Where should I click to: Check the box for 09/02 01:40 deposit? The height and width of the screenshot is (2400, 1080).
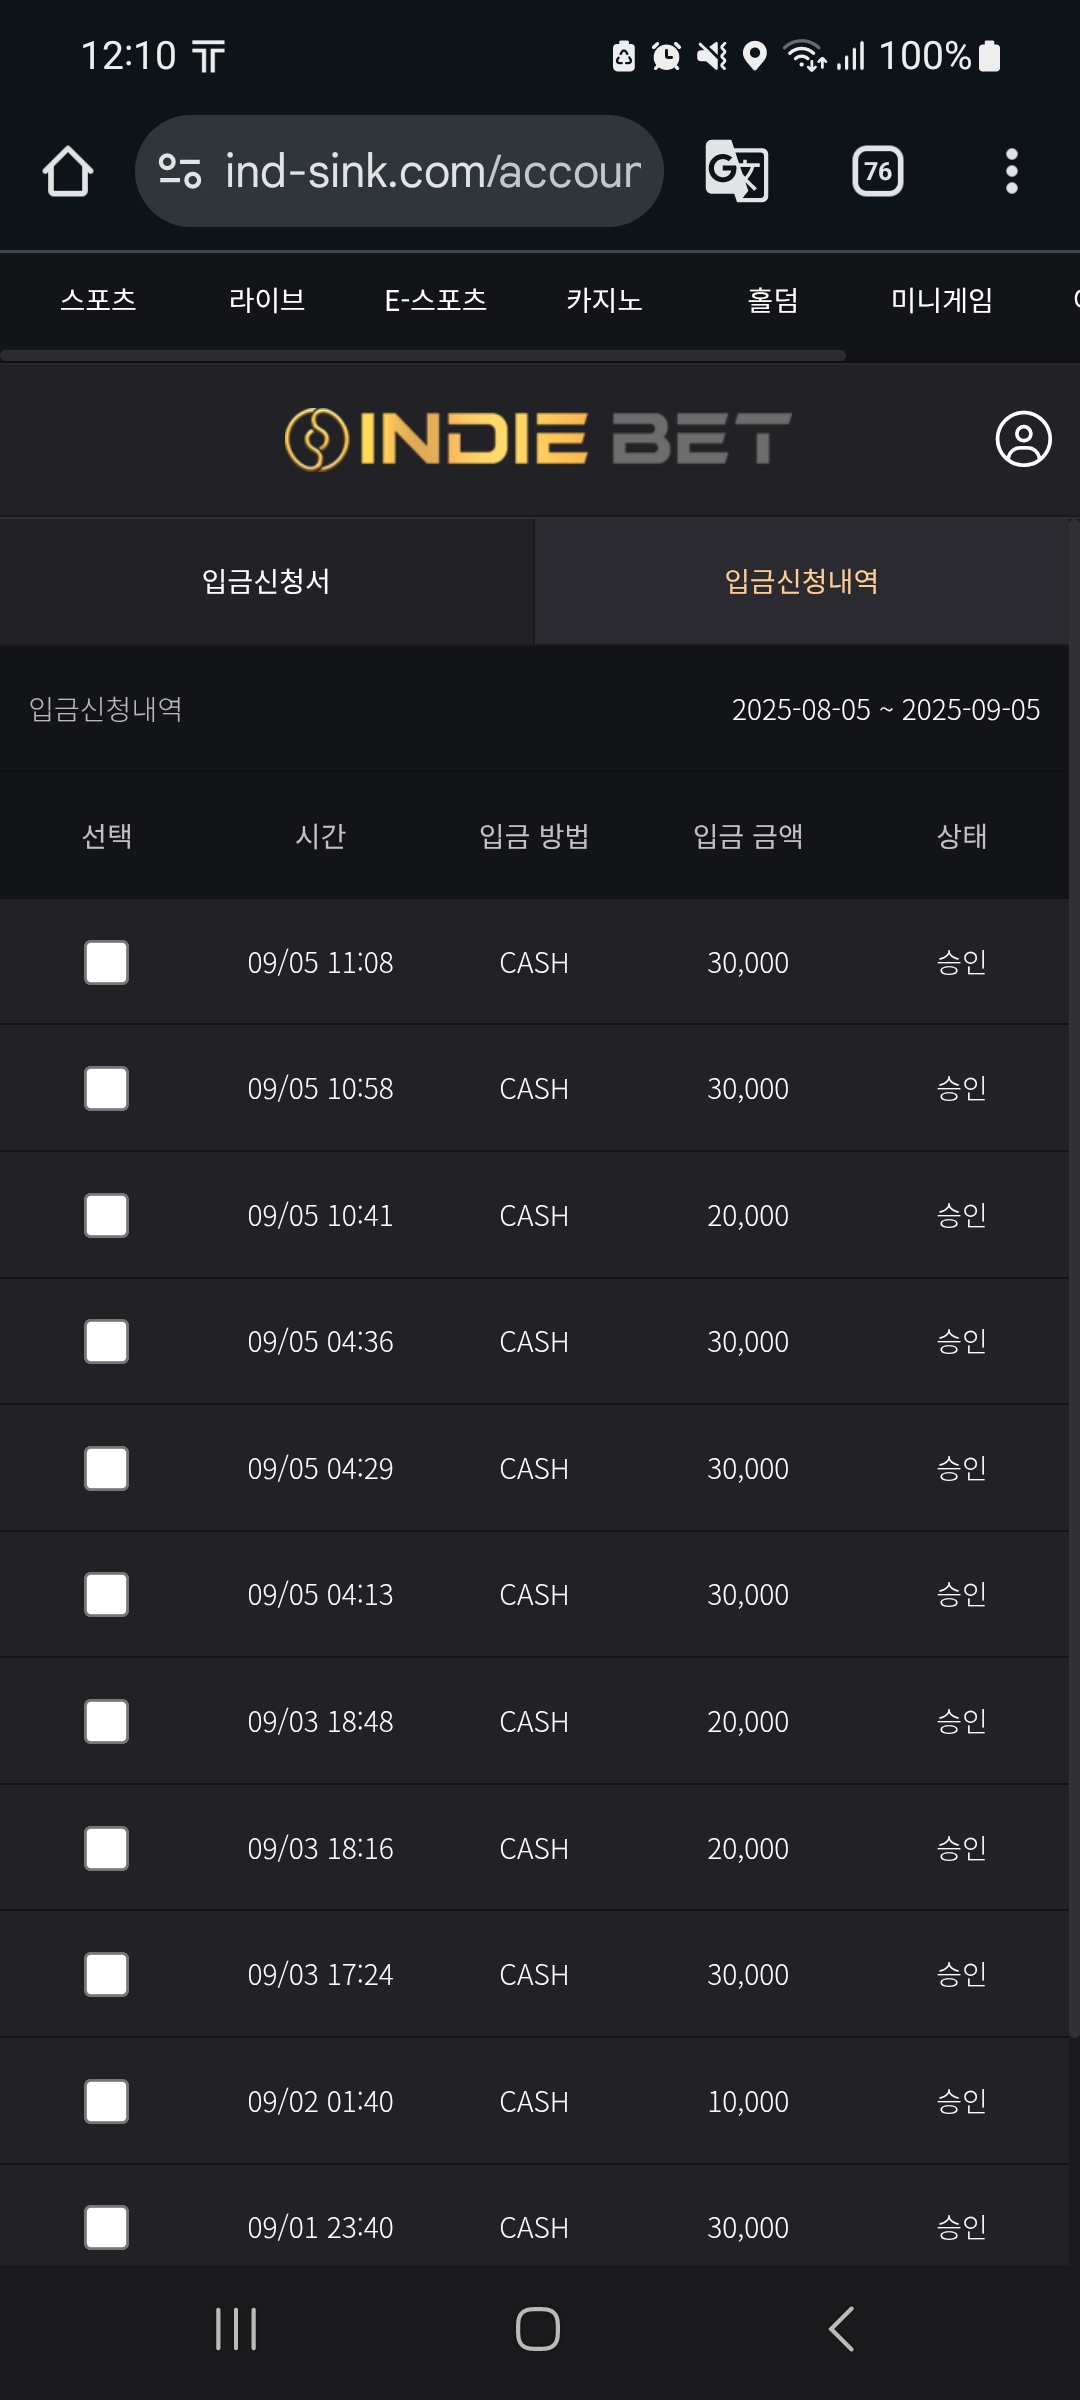click(x=106, y=2101)
